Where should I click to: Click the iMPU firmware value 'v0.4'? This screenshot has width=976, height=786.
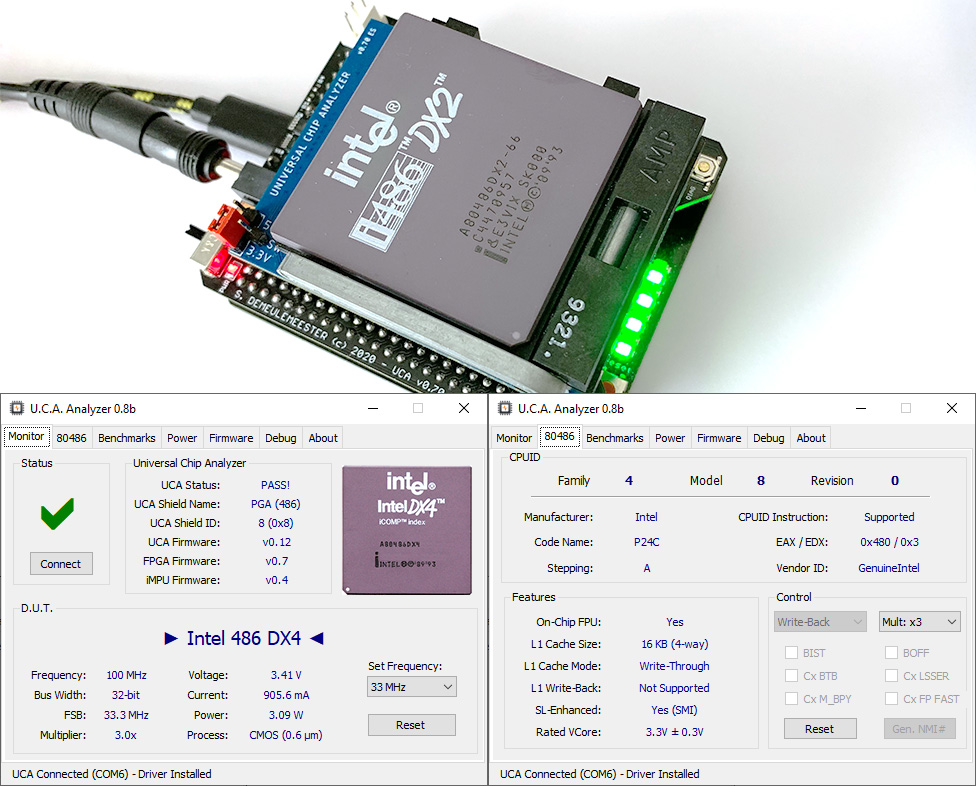click(x=276, y=580)
